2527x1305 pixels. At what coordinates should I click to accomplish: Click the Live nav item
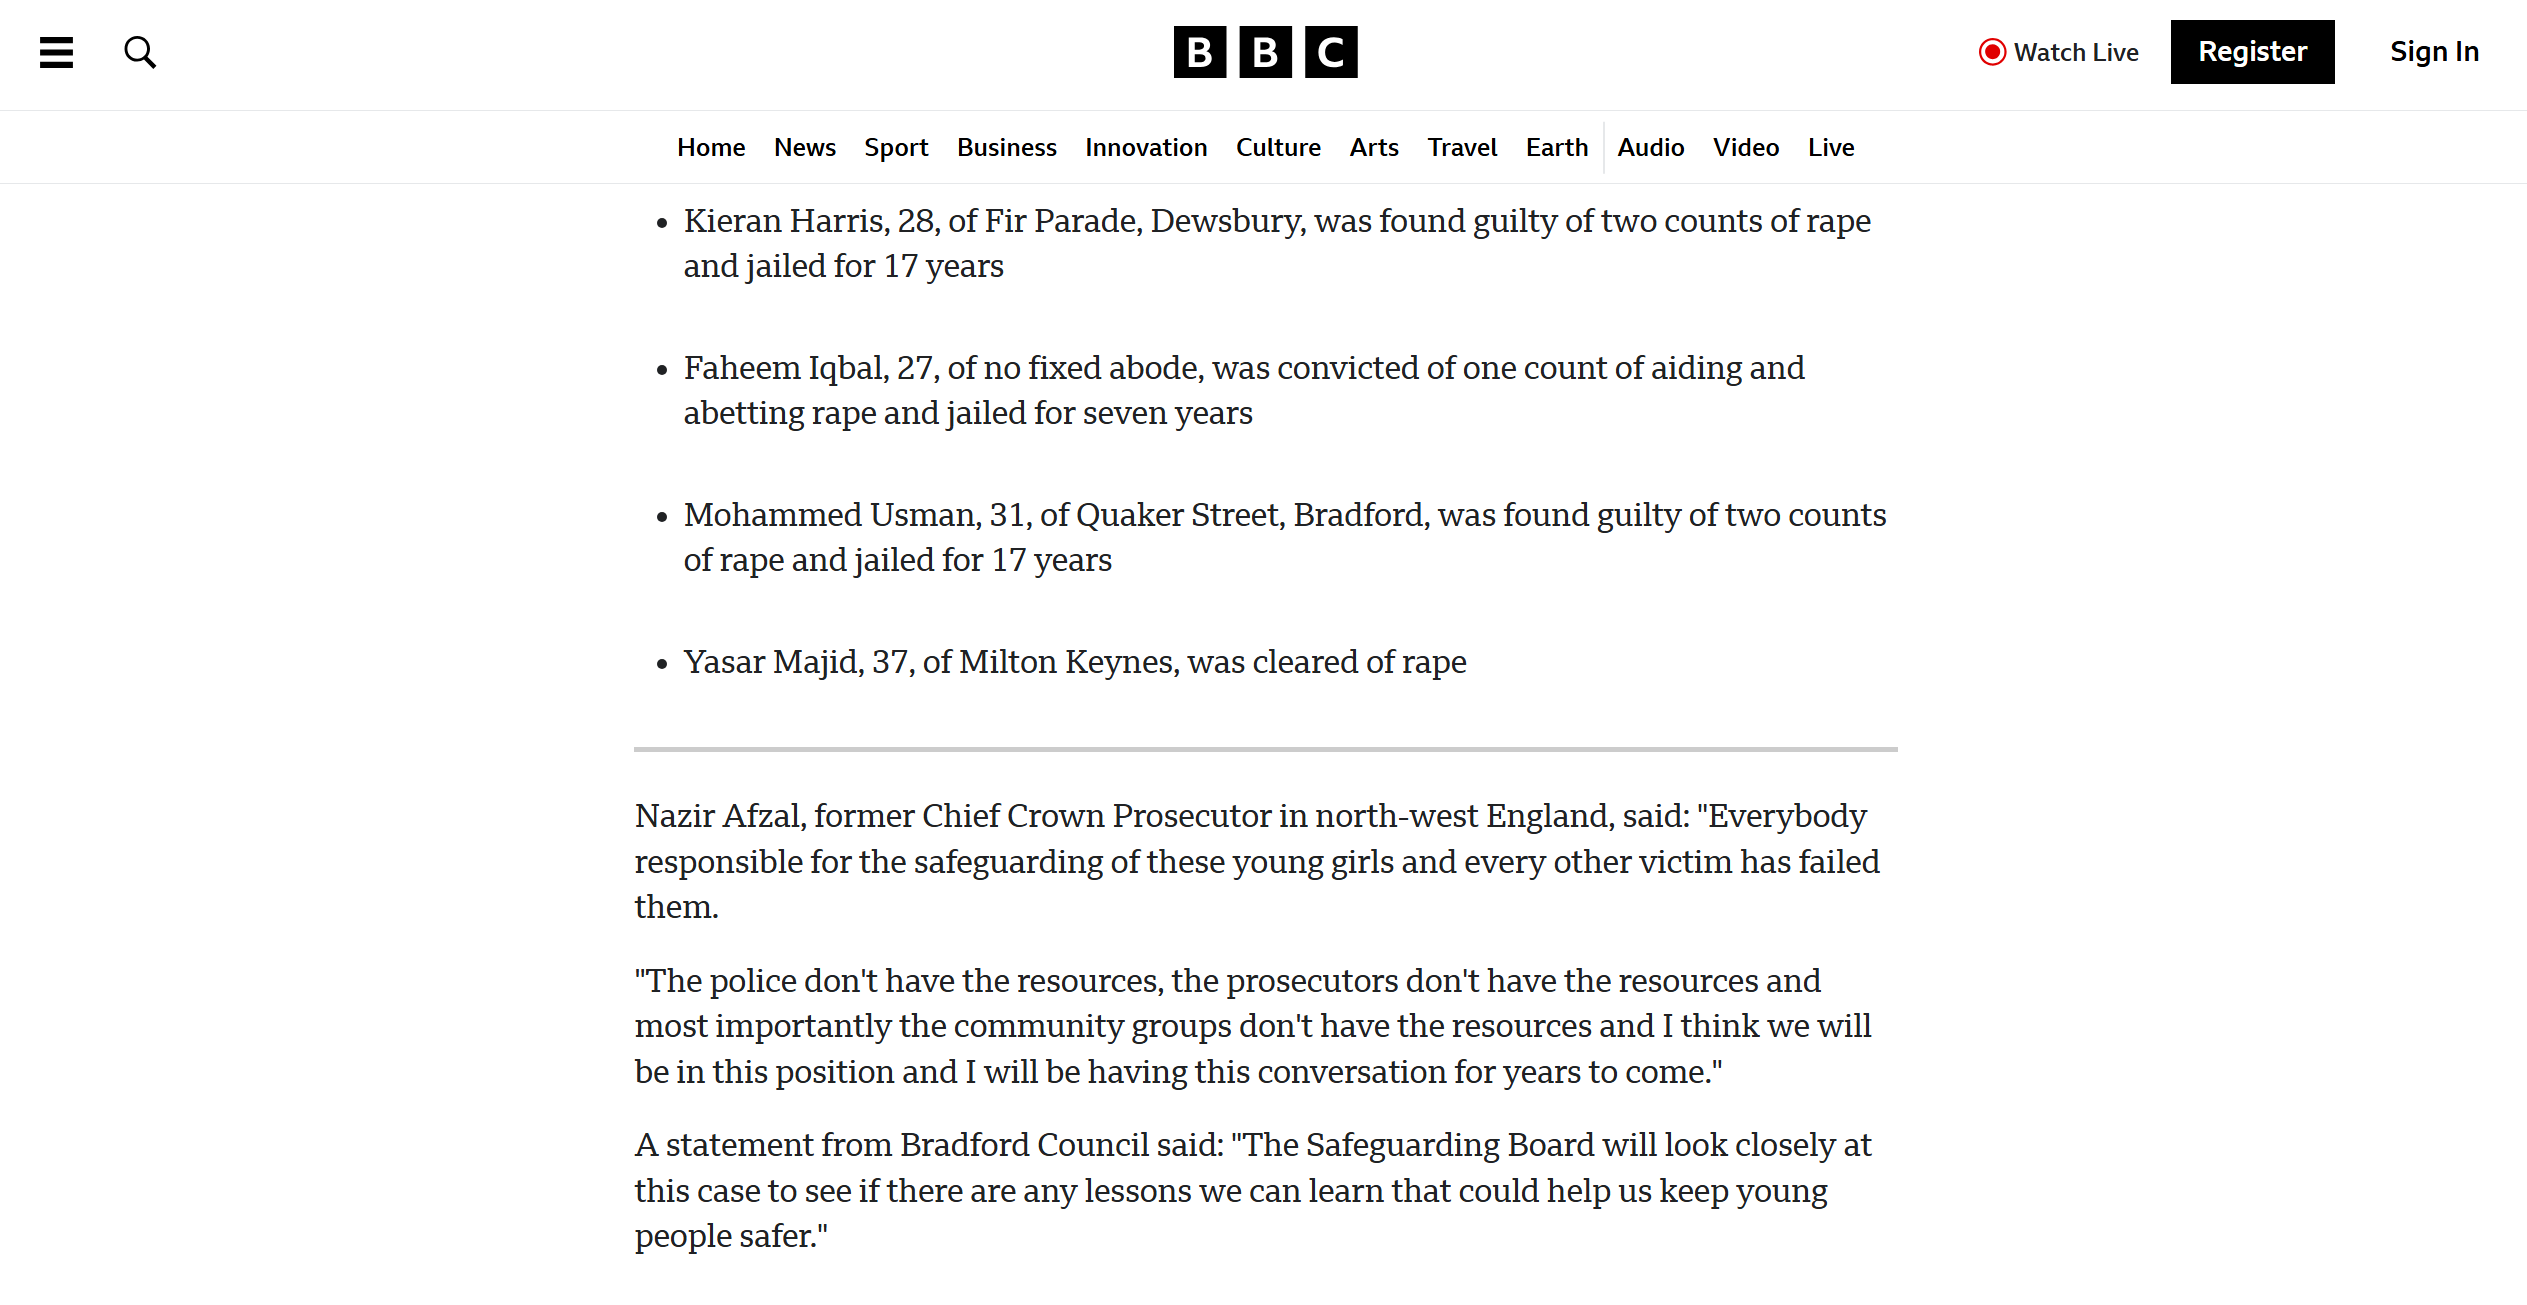[1830, 148]
